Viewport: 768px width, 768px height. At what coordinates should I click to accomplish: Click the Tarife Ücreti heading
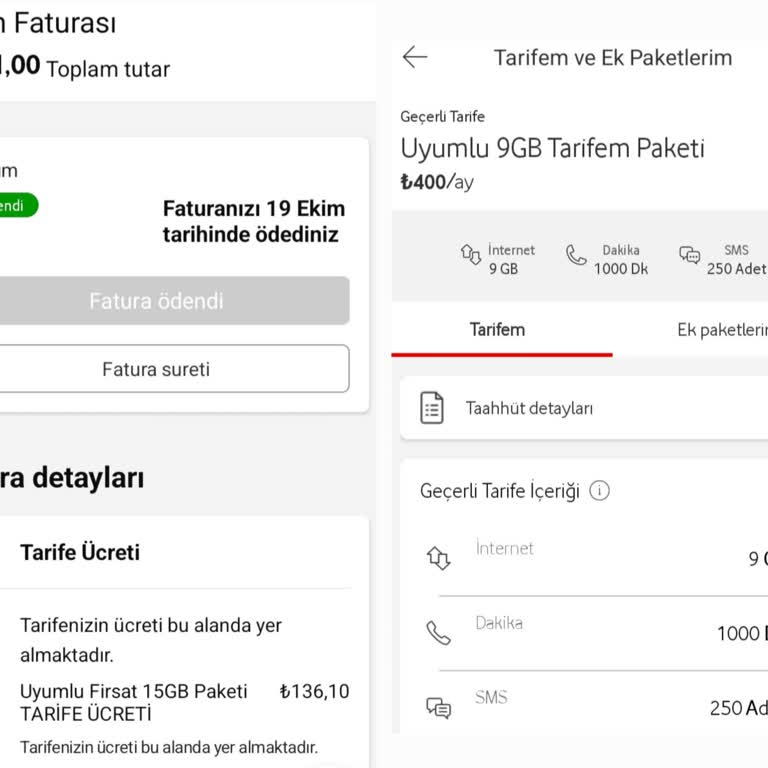80,552
